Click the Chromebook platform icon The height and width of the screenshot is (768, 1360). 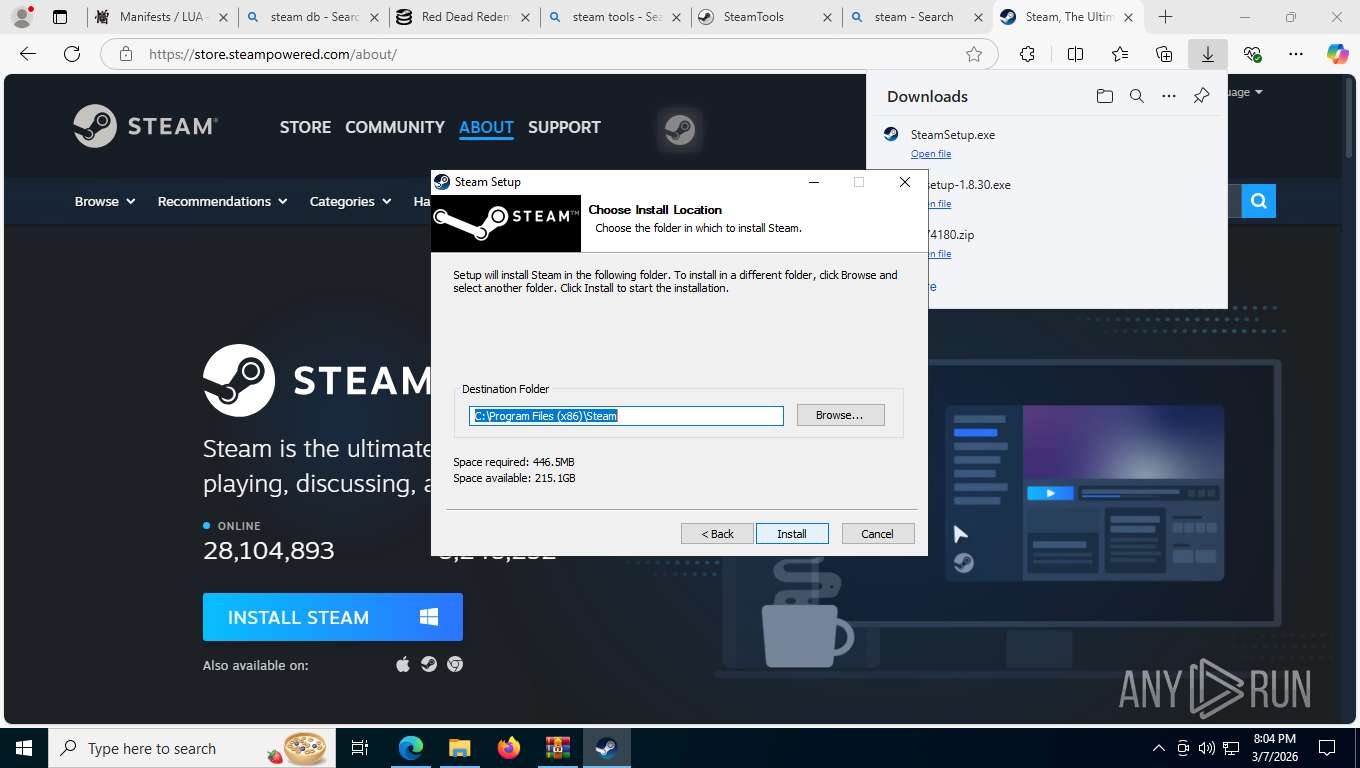tap(455, 664)
